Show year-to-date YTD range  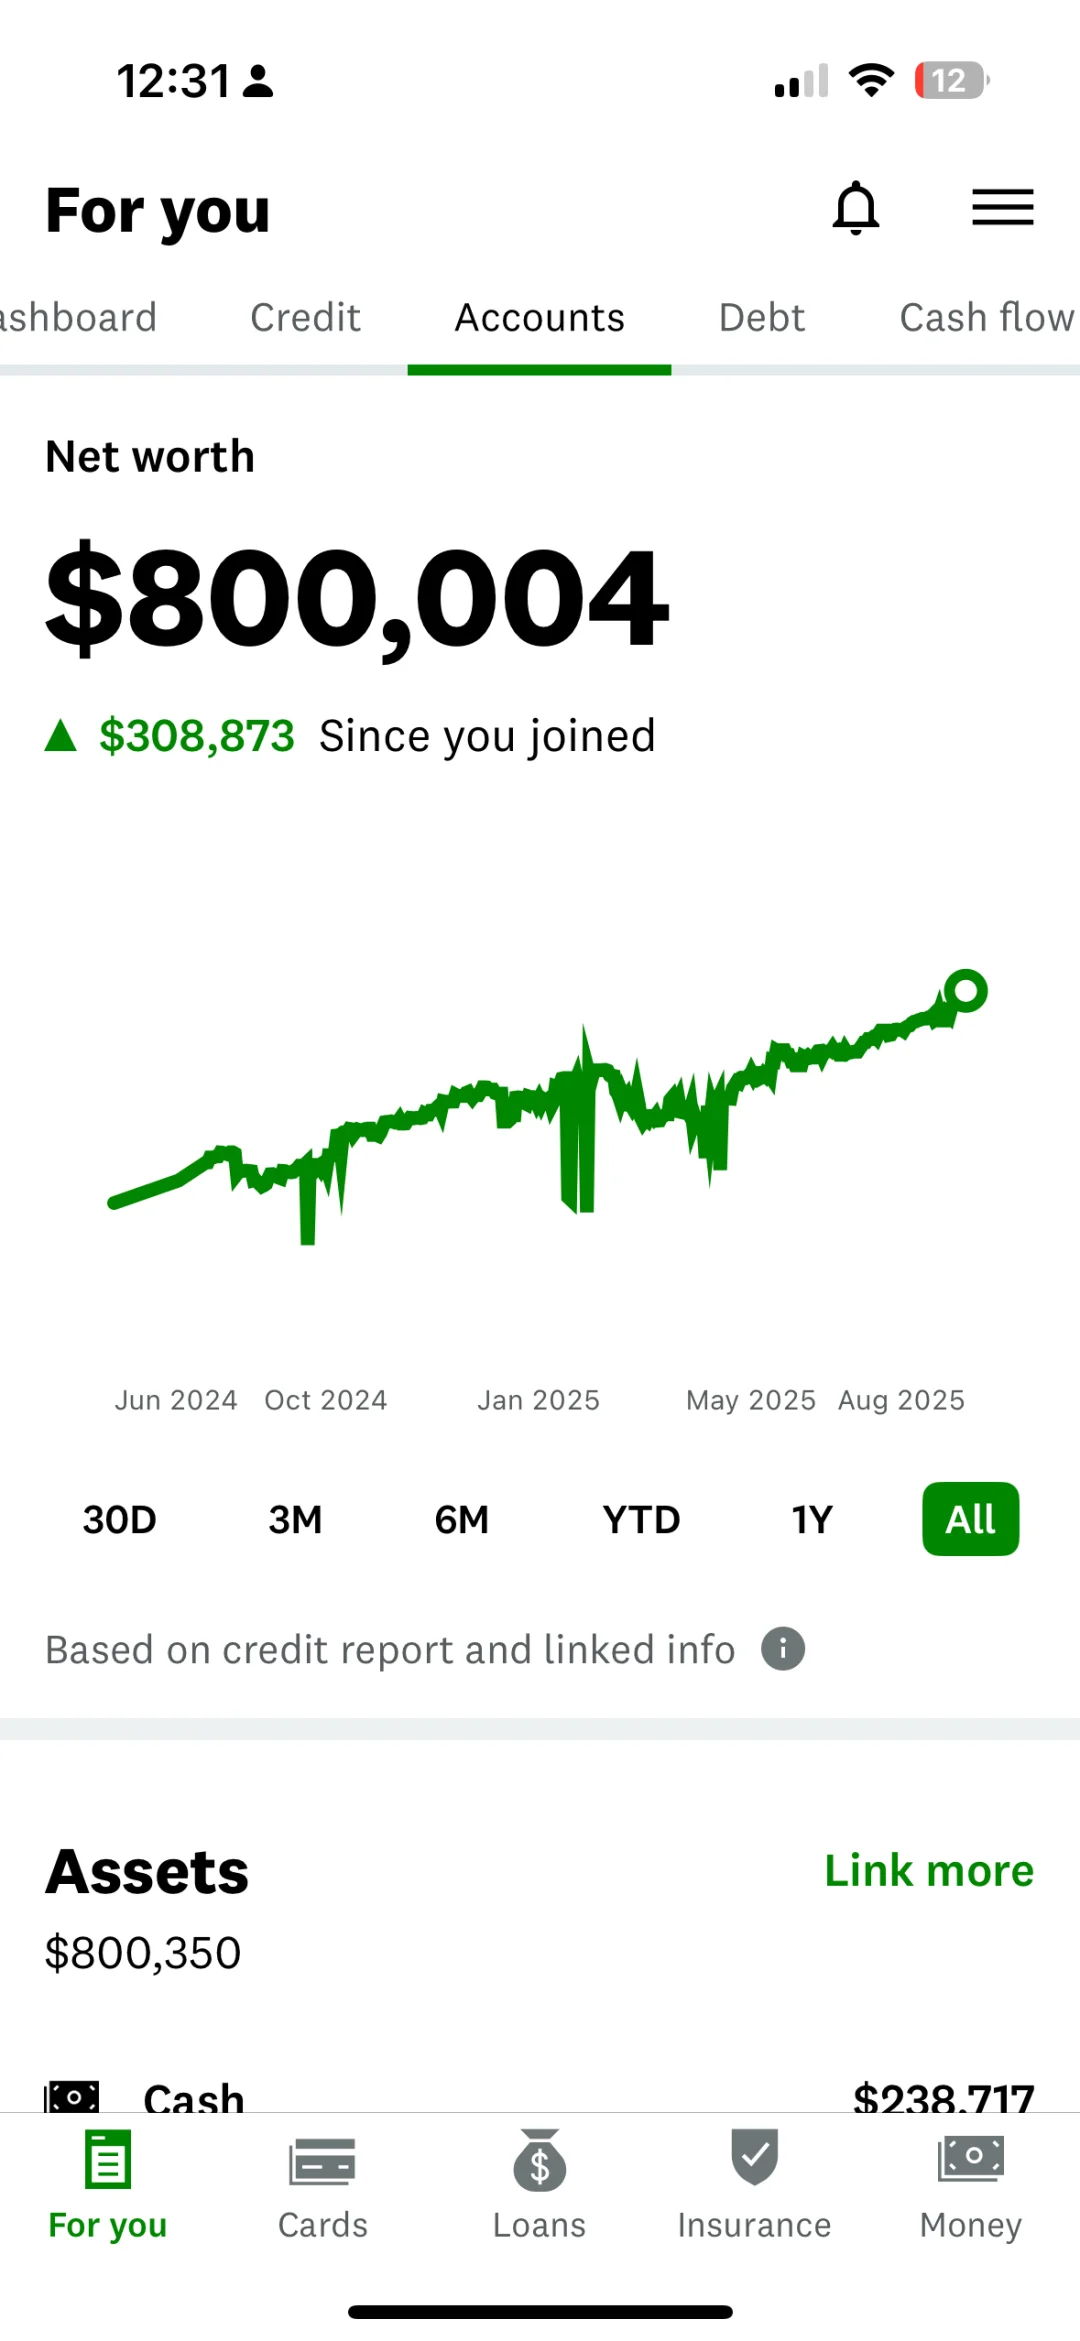click(641, 1520)
